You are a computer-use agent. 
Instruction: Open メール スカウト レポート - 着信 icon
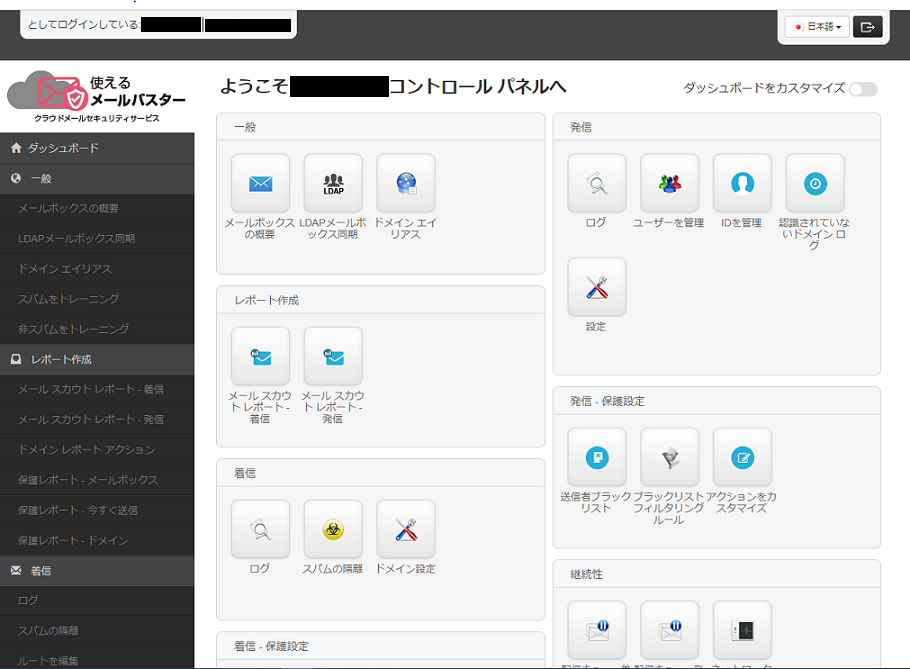[x=260, y=356]
